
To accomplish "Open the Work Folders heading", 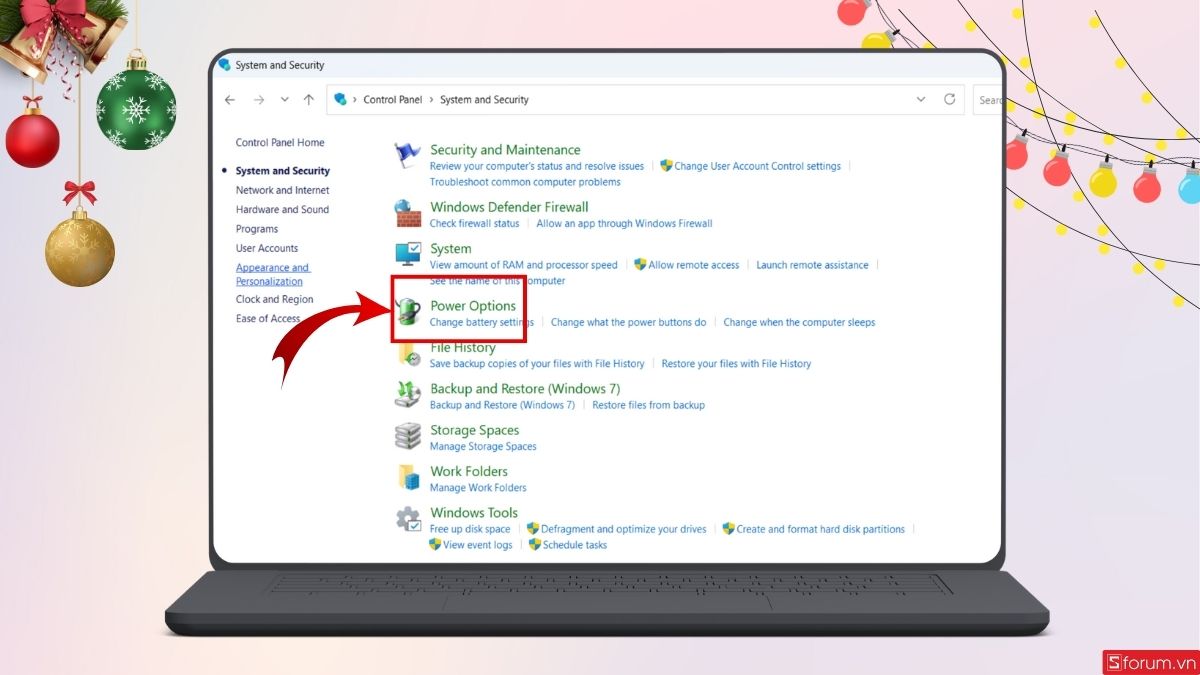I will tap(469, 472).
